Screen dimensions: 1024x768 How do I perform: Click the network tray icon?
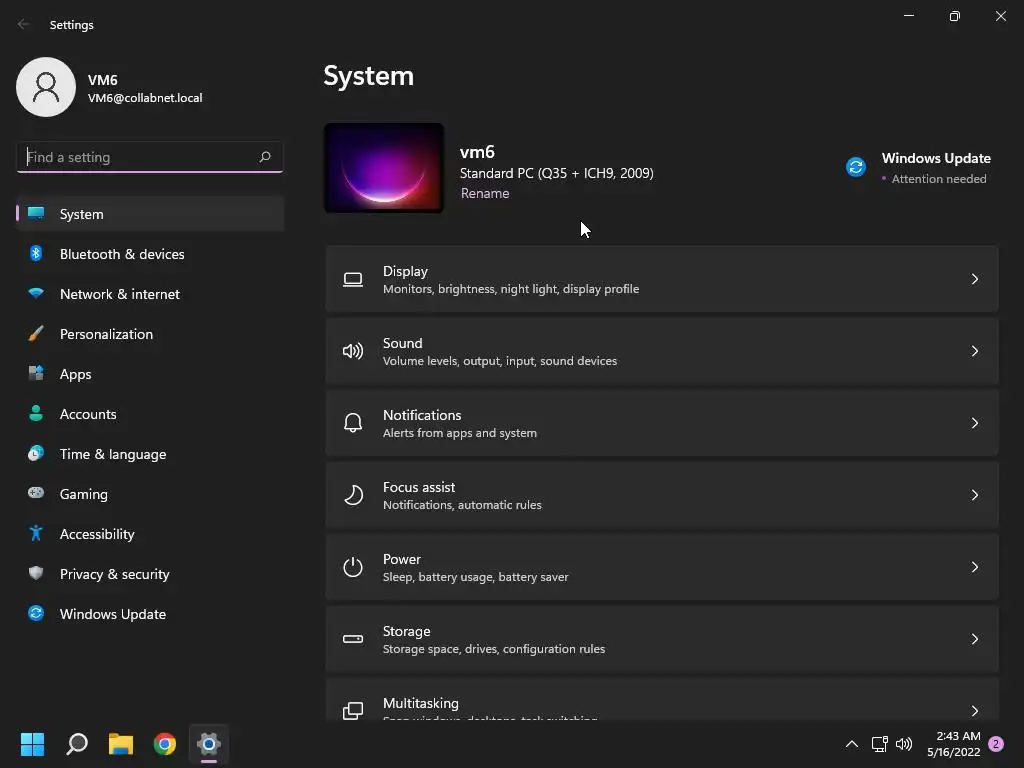(x=879, y=744)
